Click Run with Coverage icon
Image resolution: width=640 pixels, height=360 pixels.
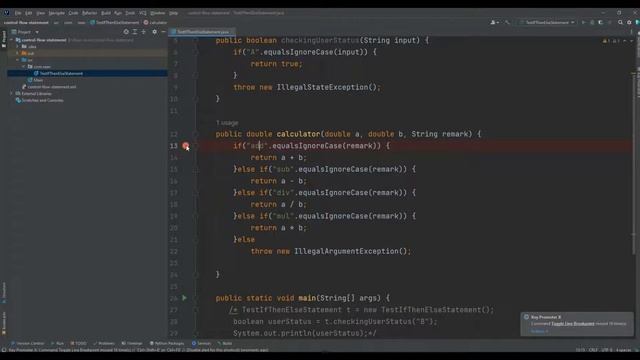pos(601,22)
